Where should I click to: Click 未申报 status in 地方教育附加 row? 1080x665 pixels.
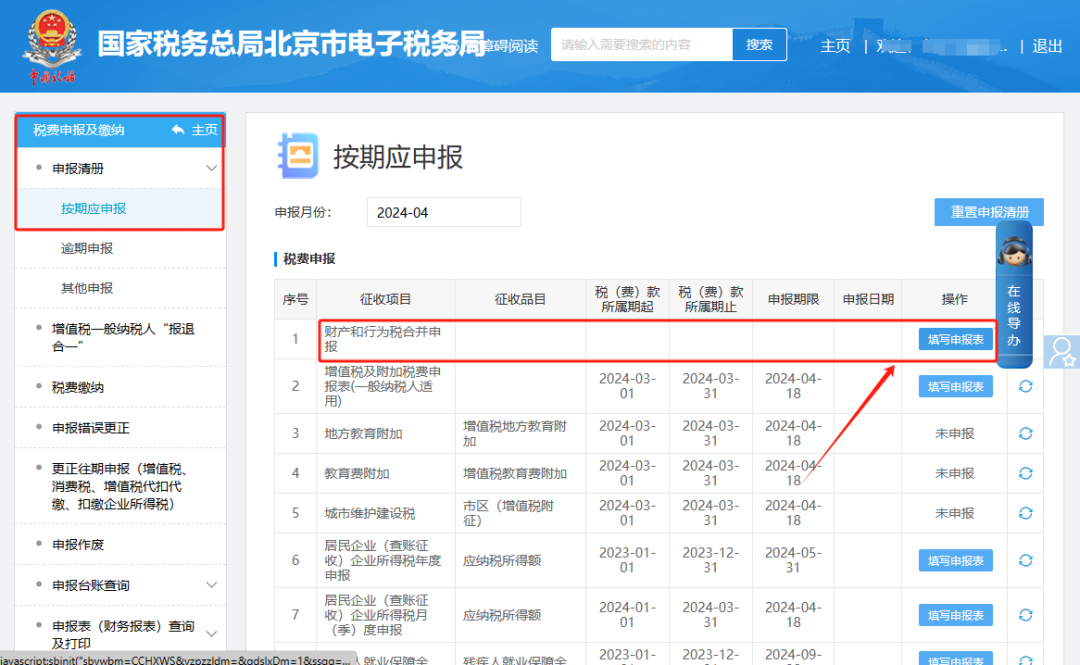[x=954, y=433]
